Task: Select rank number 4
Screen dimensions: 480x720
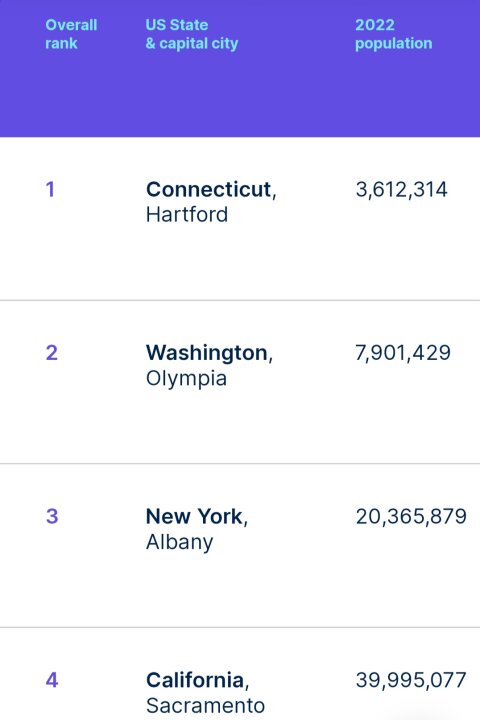Action: (52, 680)
